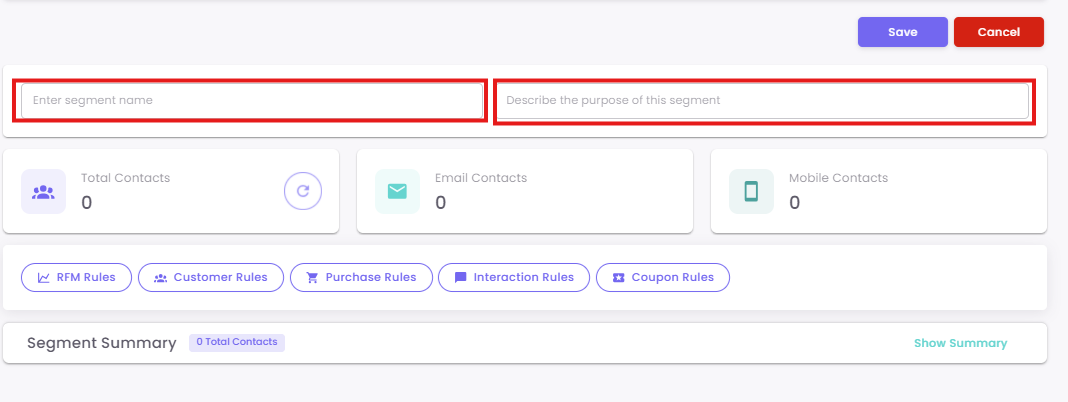The width and height of the screenshot is (1068, 402).
Task: Add Customer Rules
Action: (x=211, y=277)
